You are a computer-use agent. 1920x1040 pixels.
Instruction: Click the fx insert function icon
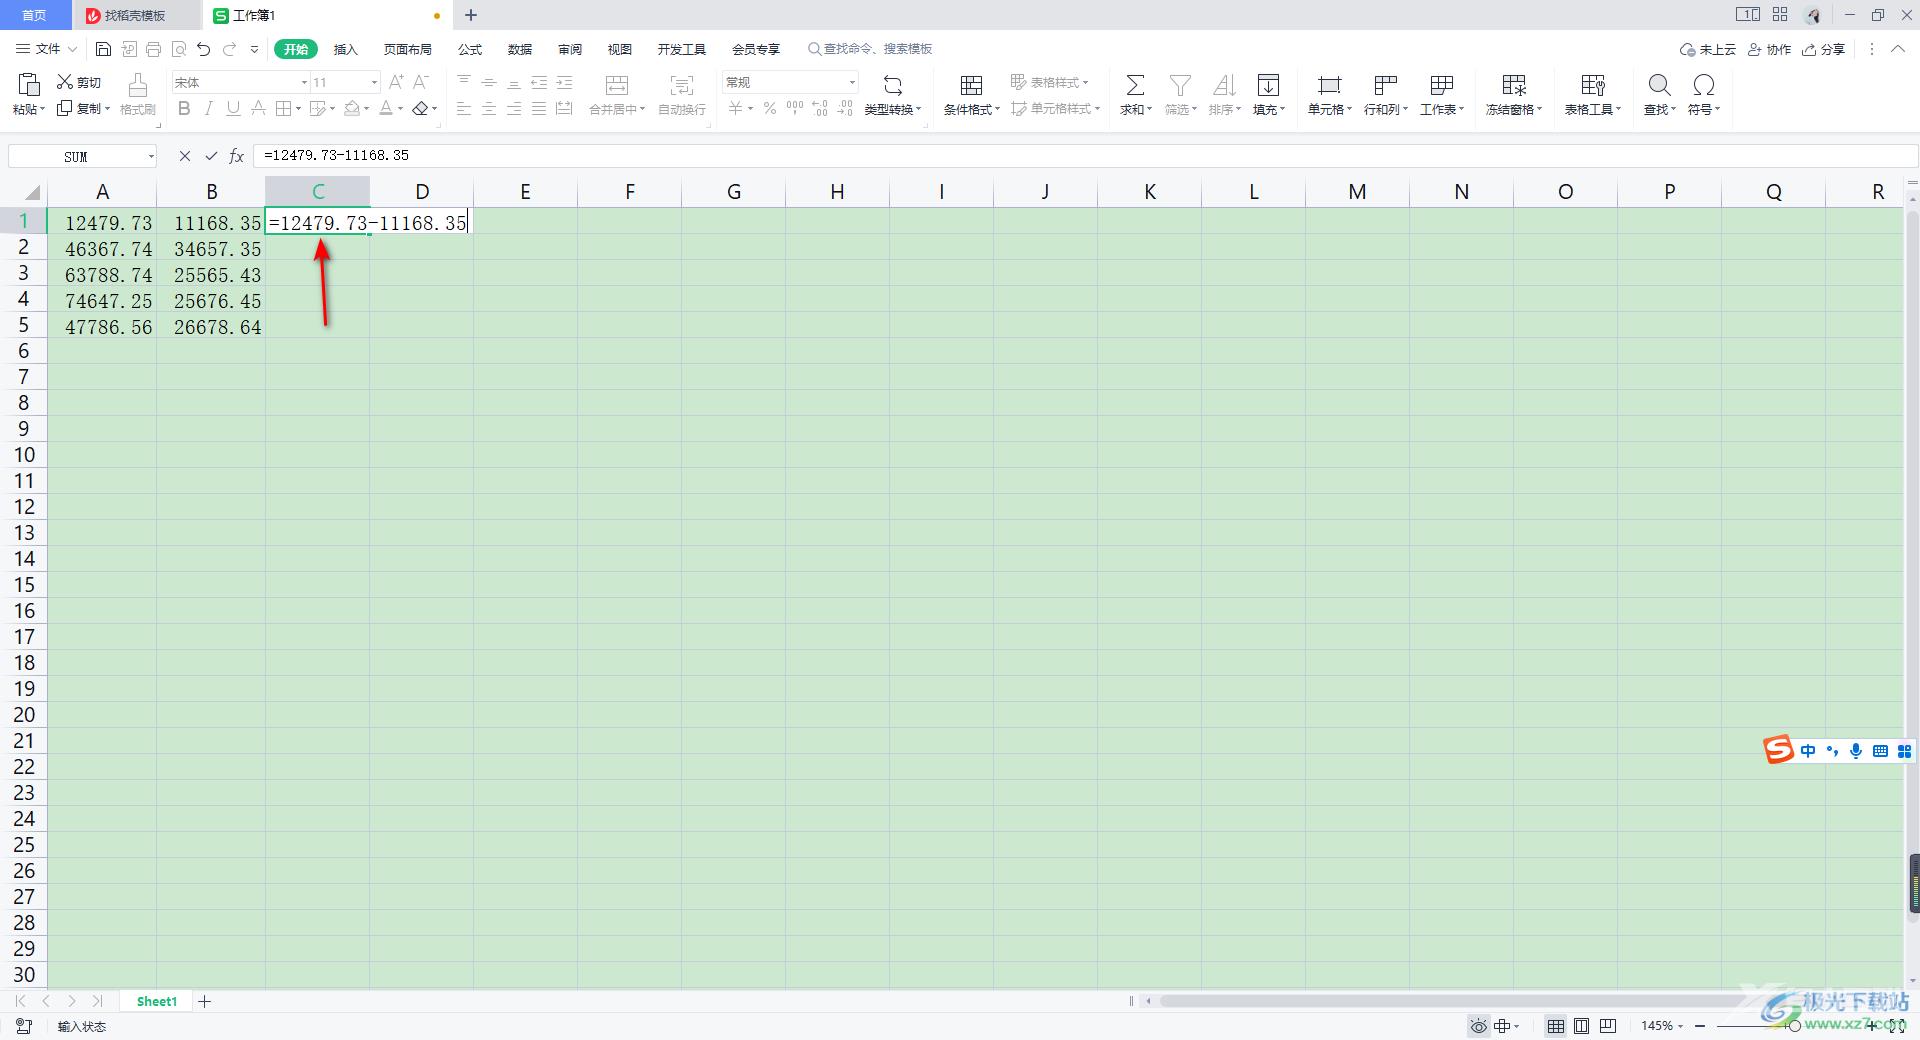pyautogui.click(x=237, y=156)
